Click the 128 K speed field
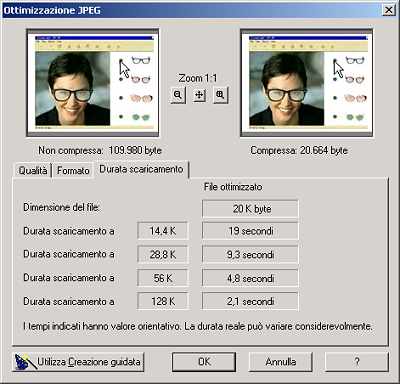Image resolution: width=400 pixels, height=384 pixels. 163,301
